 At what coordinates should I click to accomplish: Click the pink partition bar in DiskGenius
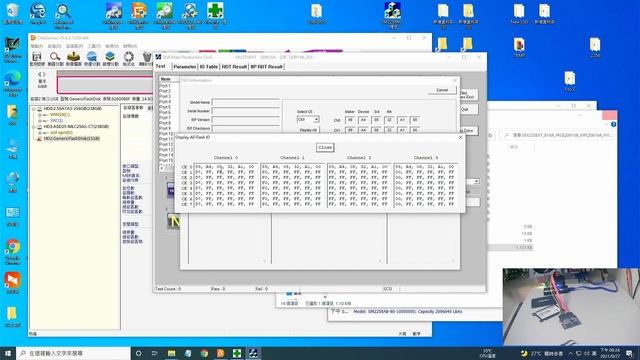(105, 85)
